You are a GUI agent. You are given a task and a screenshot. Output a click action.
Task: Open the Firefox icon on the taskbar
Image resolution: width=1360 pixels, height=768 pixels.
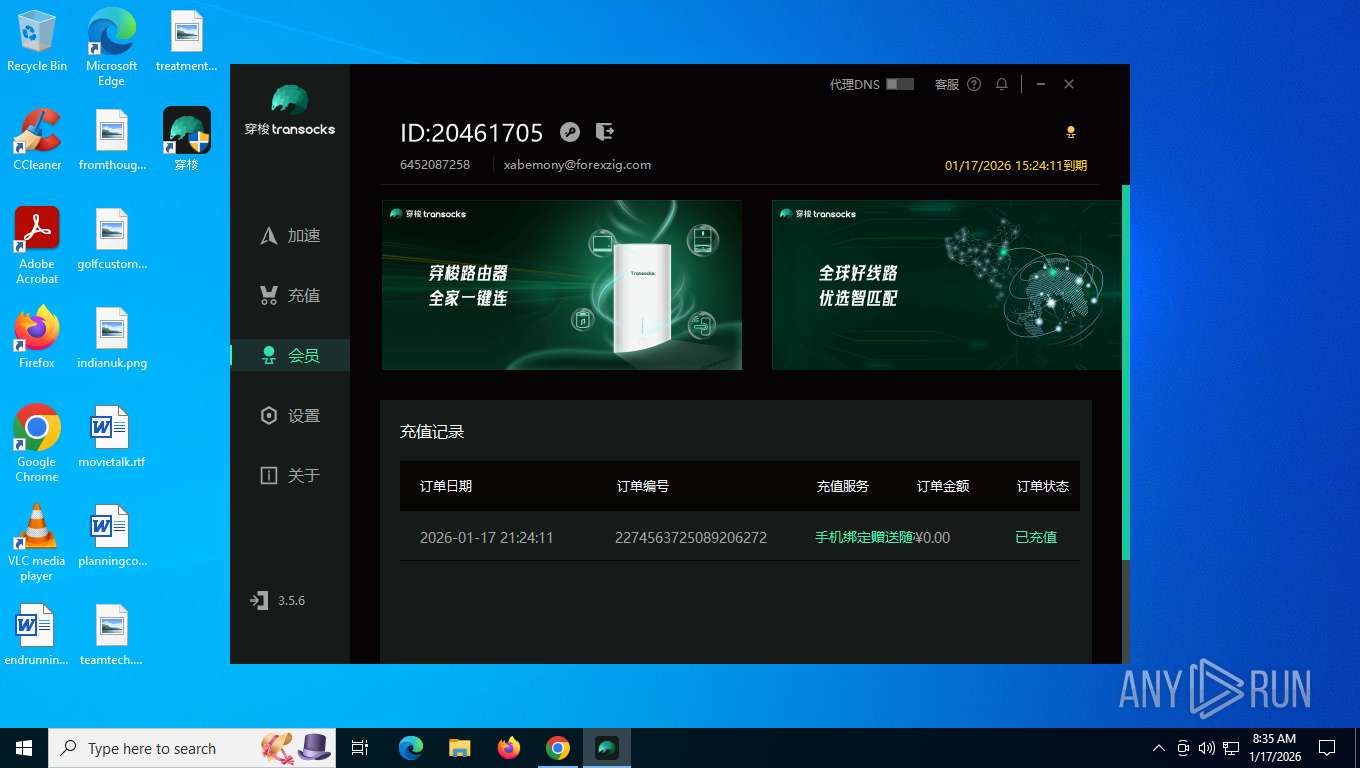click(509, 748)
